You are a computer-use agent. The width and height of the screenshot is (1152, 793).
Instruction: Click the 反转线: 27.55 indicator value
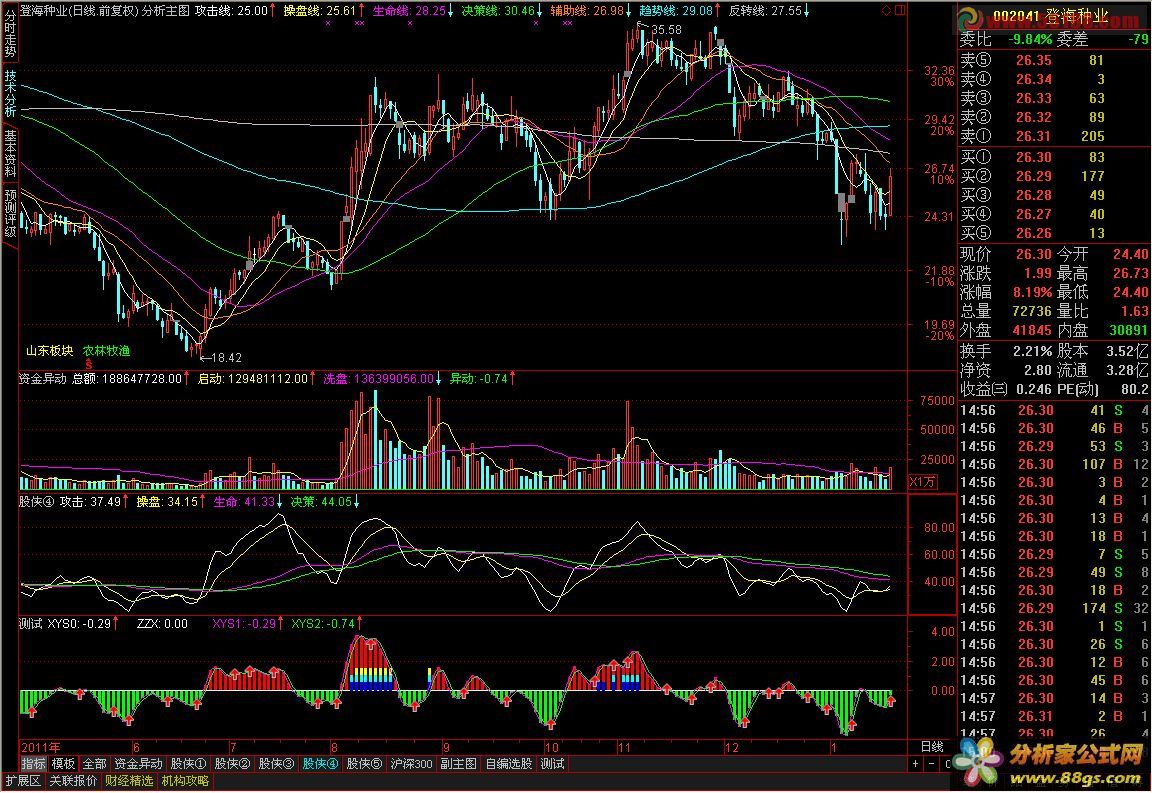[769, 11]
